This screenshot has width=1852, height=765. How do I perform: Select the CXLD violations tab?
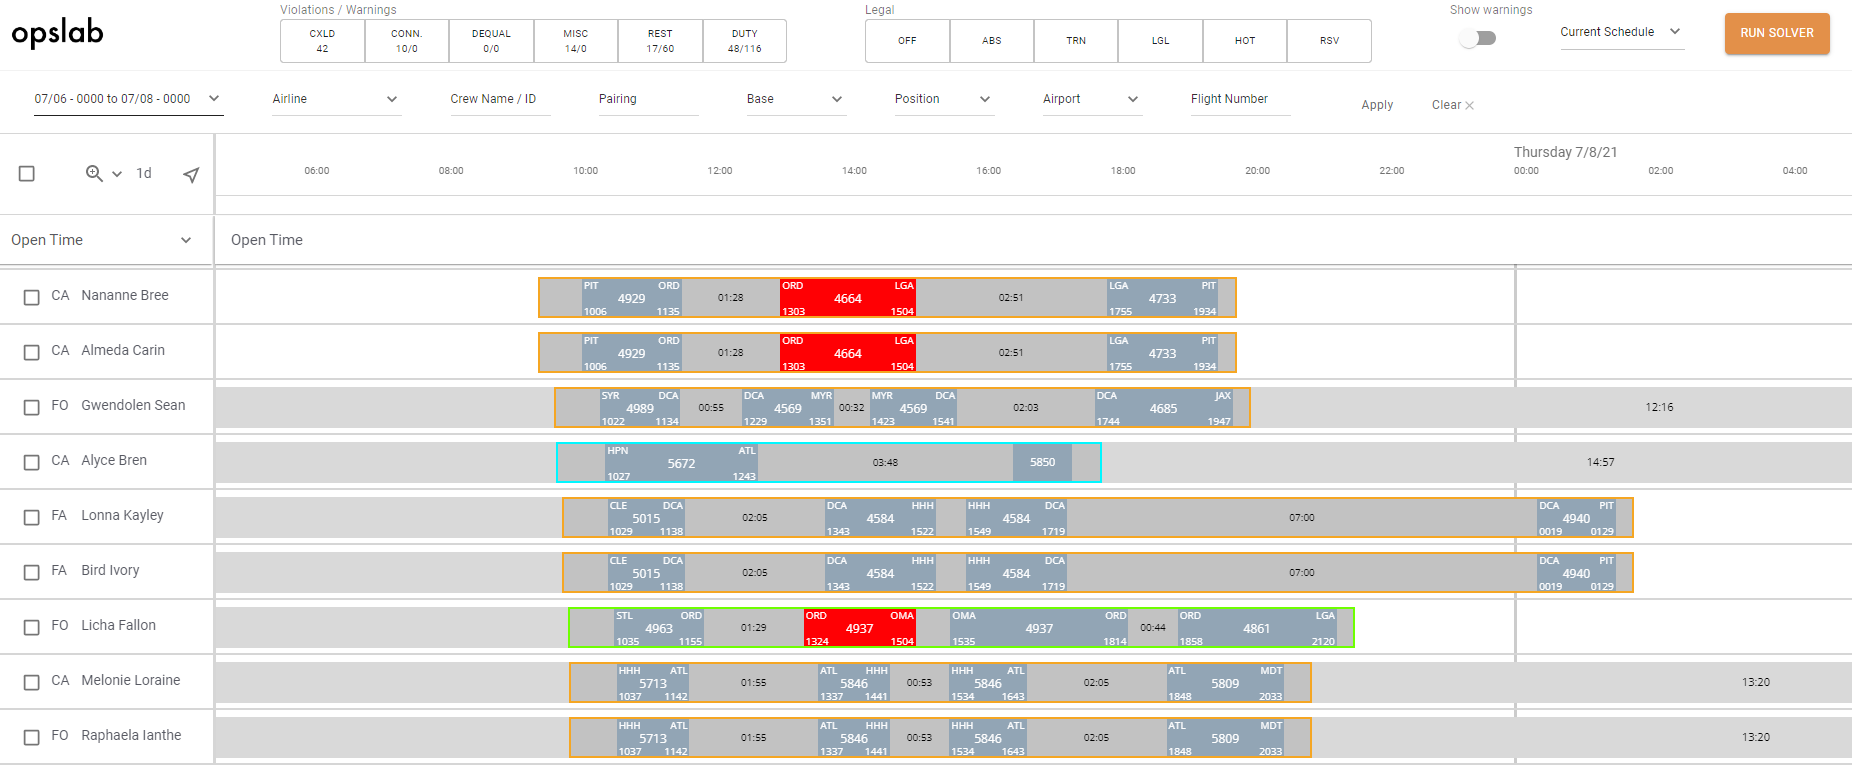(x=322, y=41)
